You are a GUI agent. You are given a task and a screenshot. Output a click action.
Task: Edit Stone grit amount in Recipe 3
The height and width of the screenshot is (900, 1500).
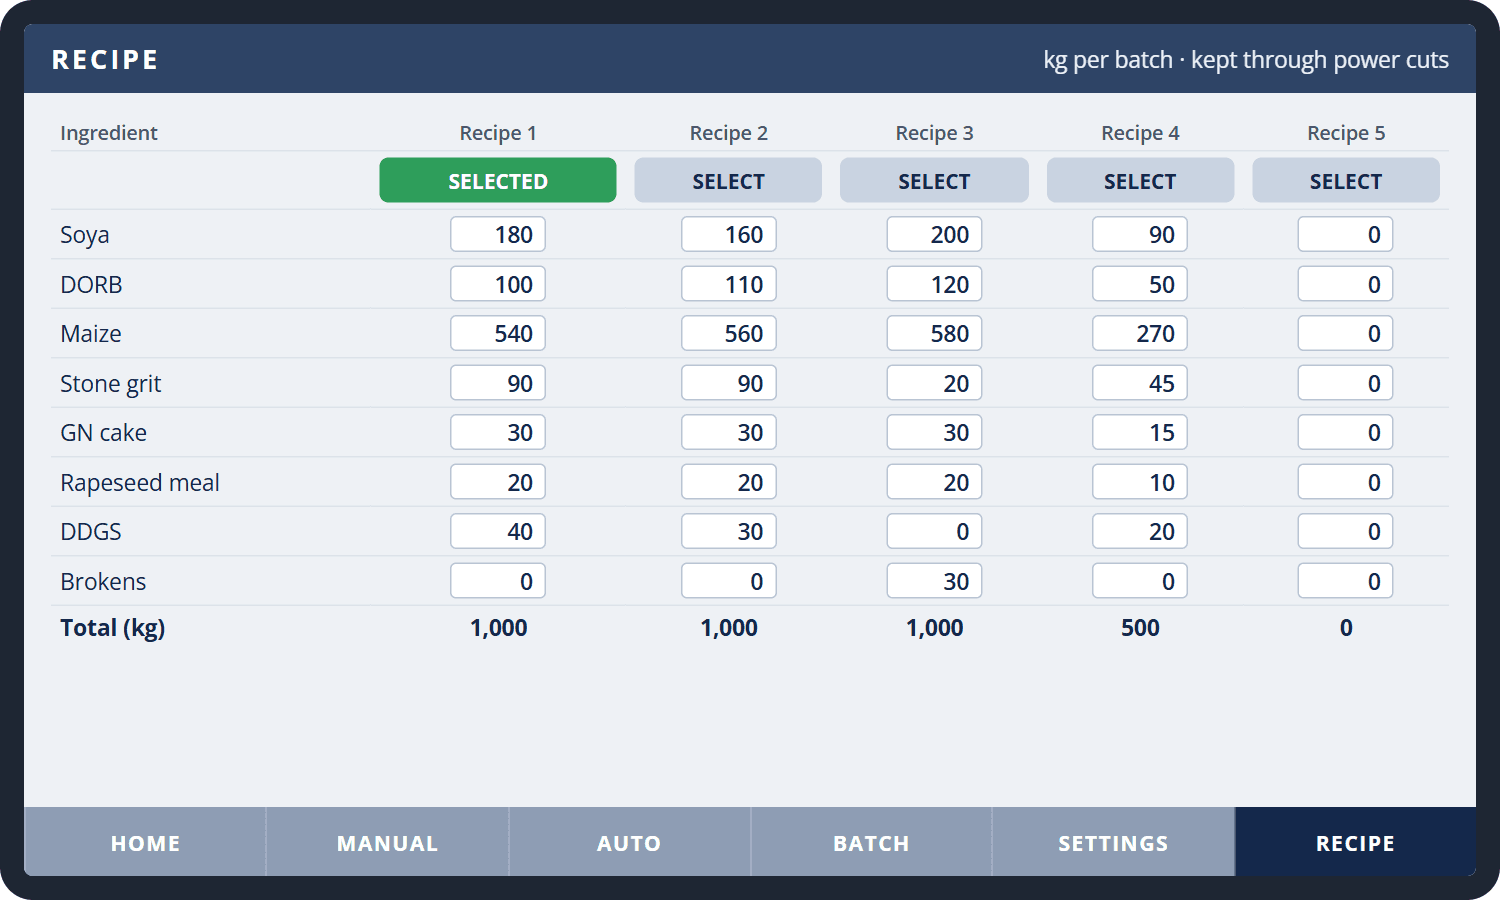click(934, 383)
